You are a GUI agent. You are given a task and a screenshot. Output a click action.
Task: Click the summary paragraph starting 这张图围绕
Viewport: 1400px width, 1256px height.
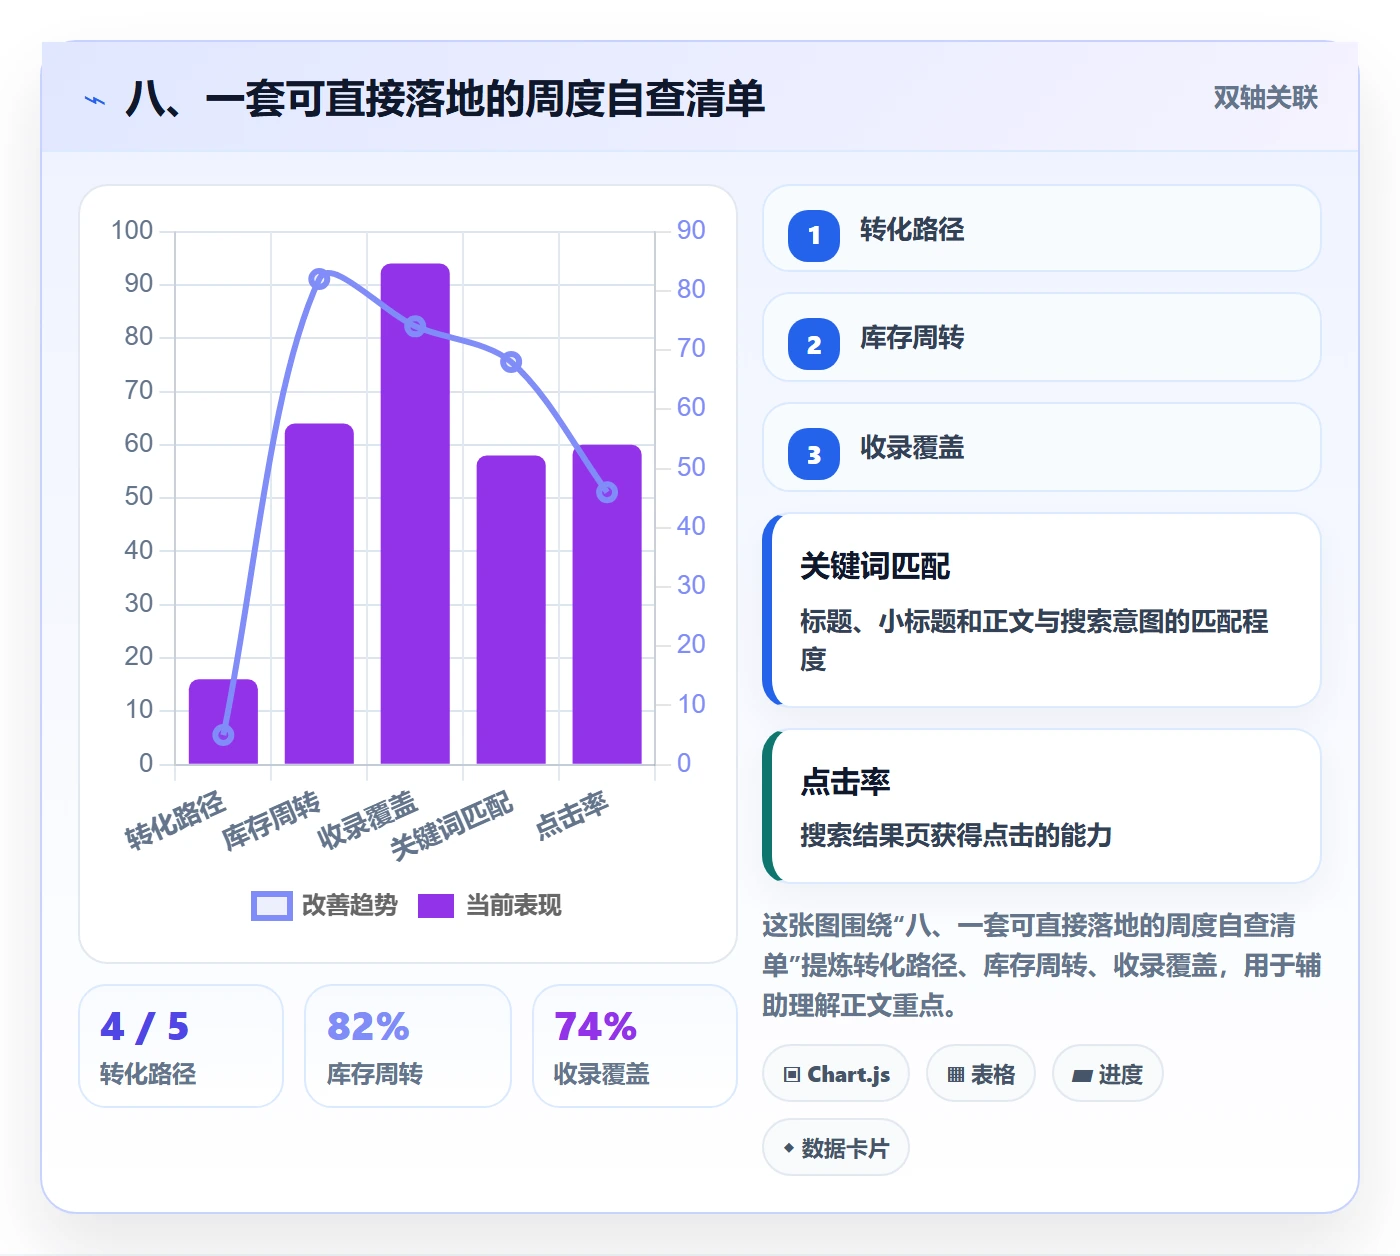click(1042, 965)
